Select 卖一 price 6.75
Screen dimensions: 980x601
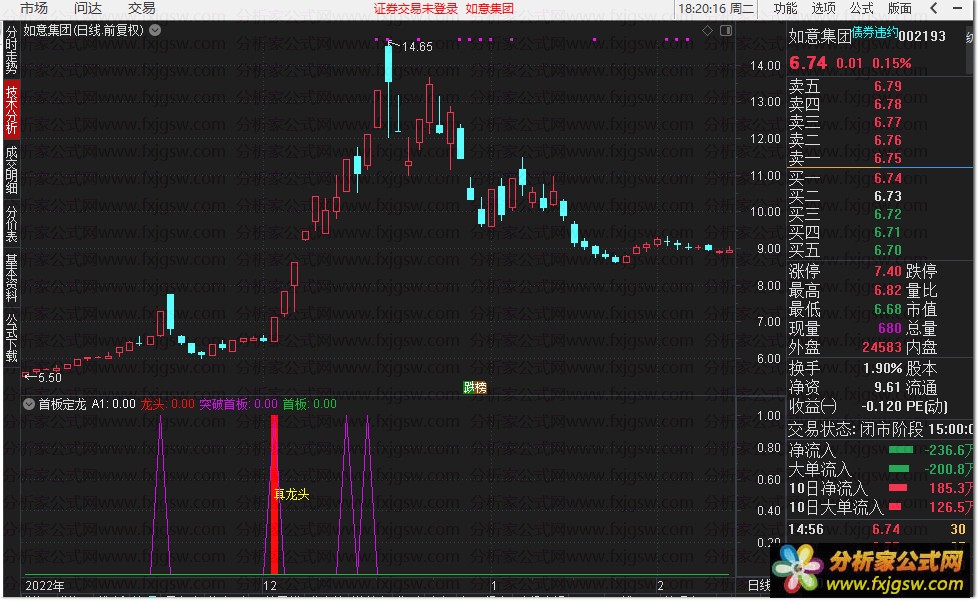[888, 158]
